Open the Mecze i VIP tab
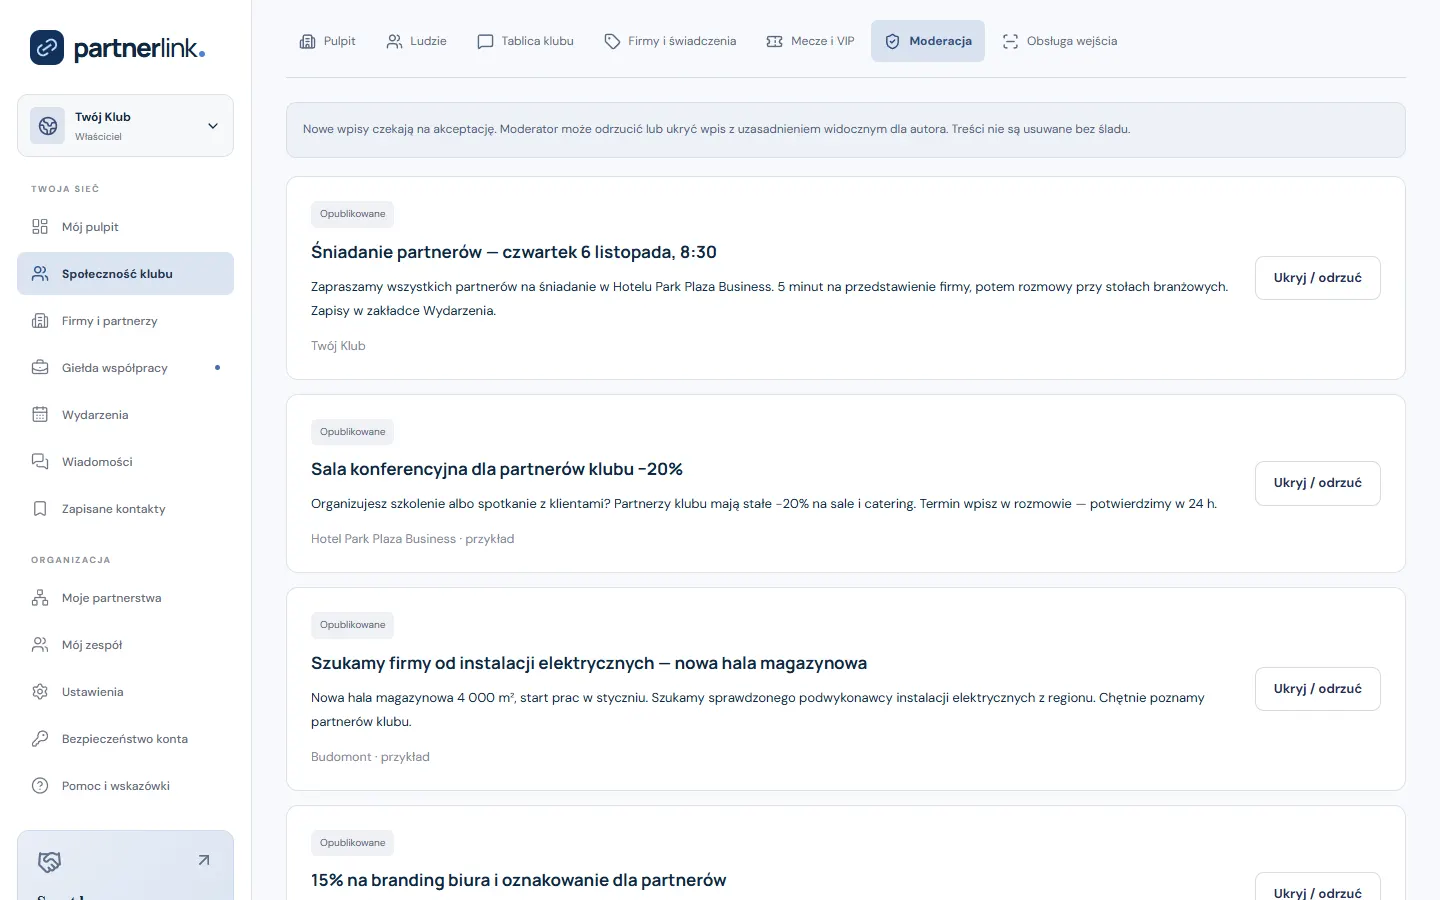 (x=811, y=41)
